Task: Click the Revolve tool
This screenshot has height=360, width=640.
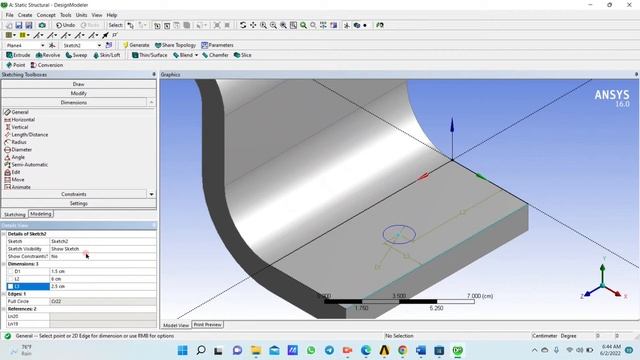Action: point(48,55)
